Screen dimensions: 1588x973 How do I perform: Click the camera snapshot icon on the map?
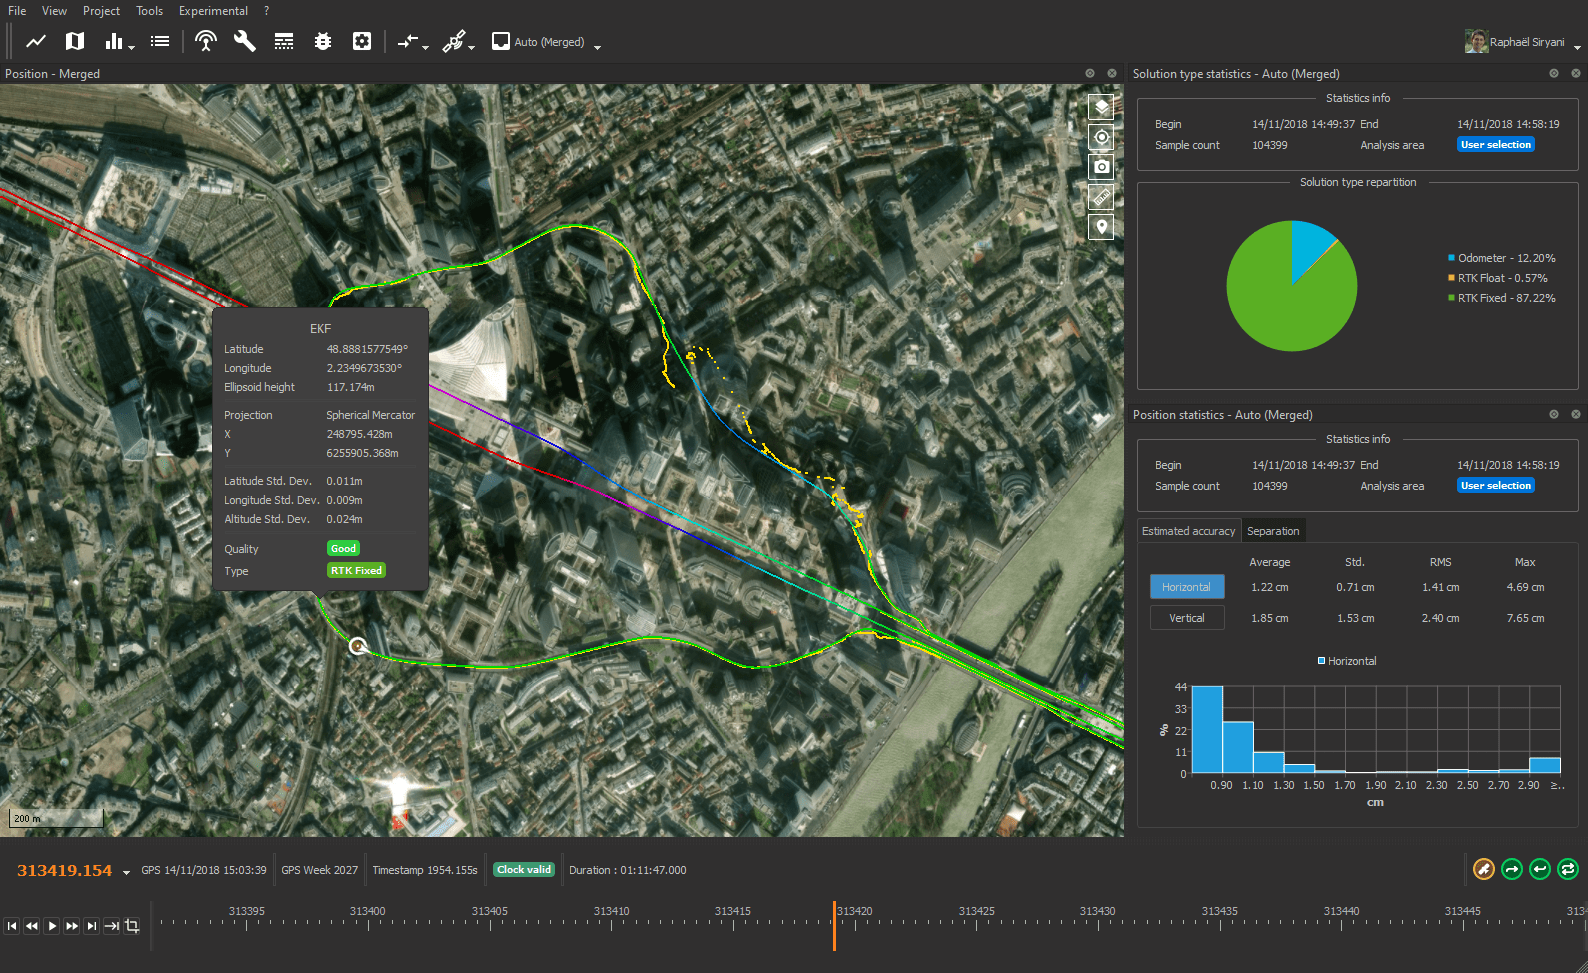tap(1101, 167)
